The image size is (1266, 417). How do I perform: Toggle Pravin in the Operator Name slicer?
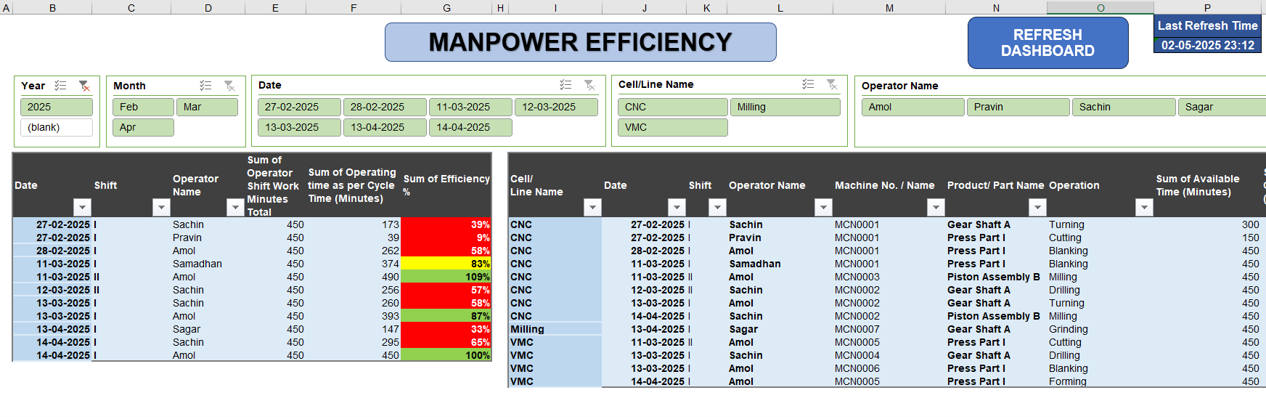point(1018,107)
